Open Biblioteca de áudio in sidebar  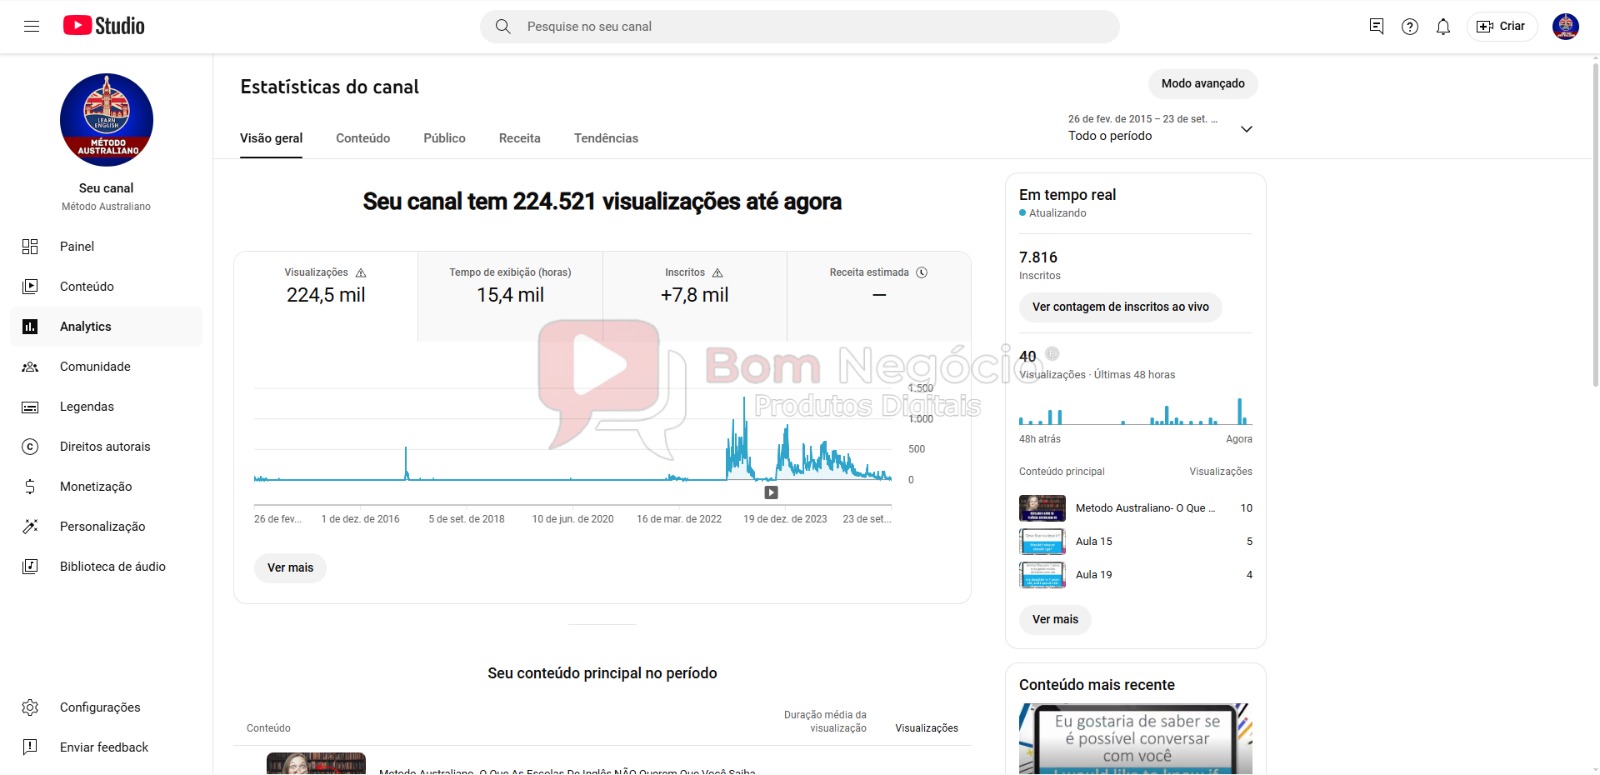(x=112, y=567)
